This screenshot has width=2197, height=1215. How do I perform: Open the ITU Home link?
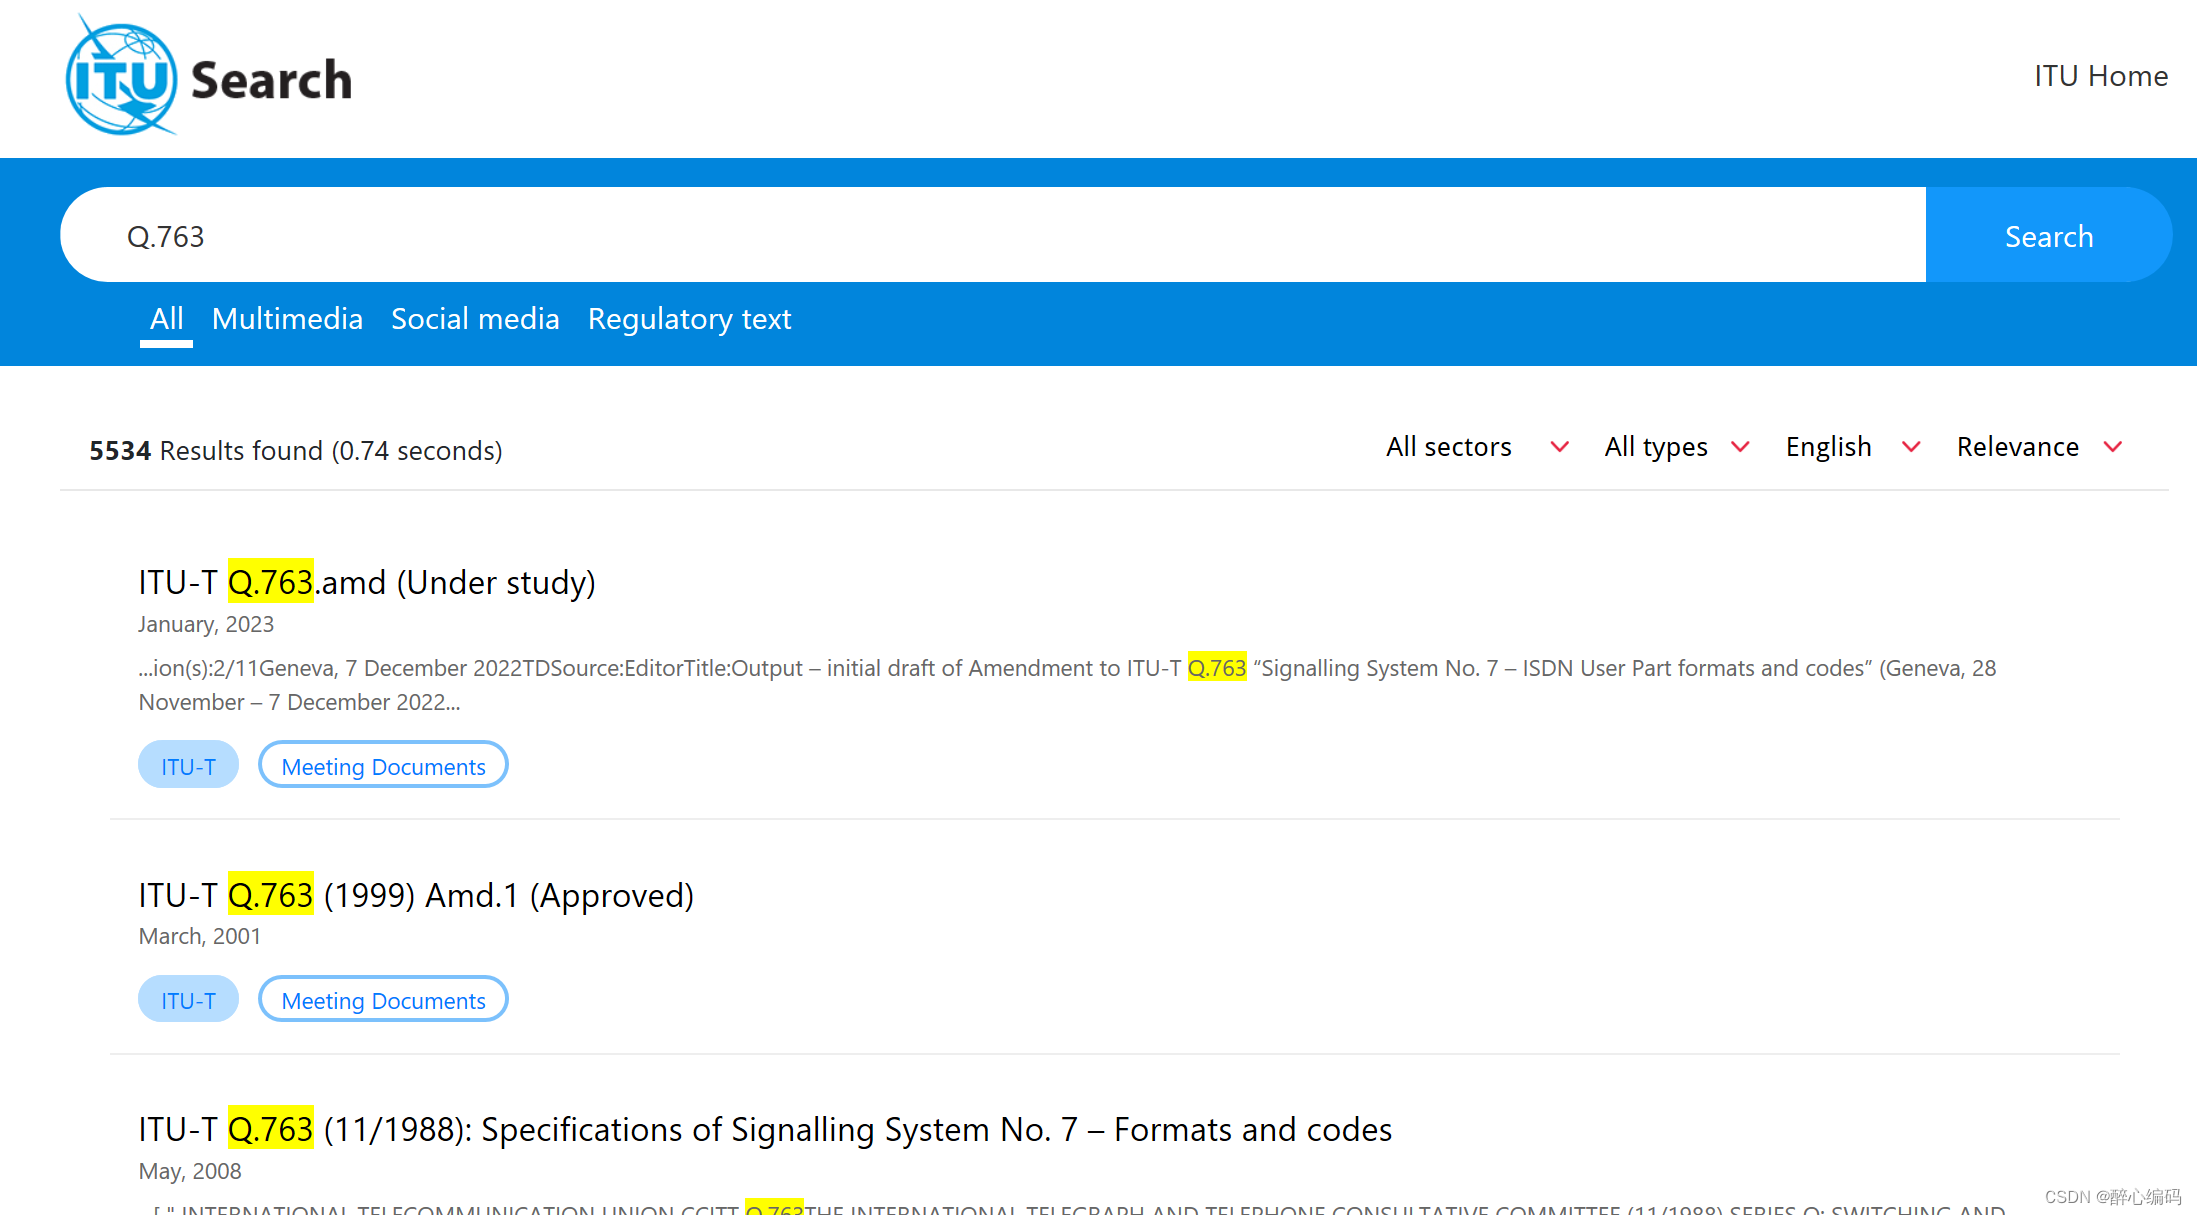[x=2100, y=76]
